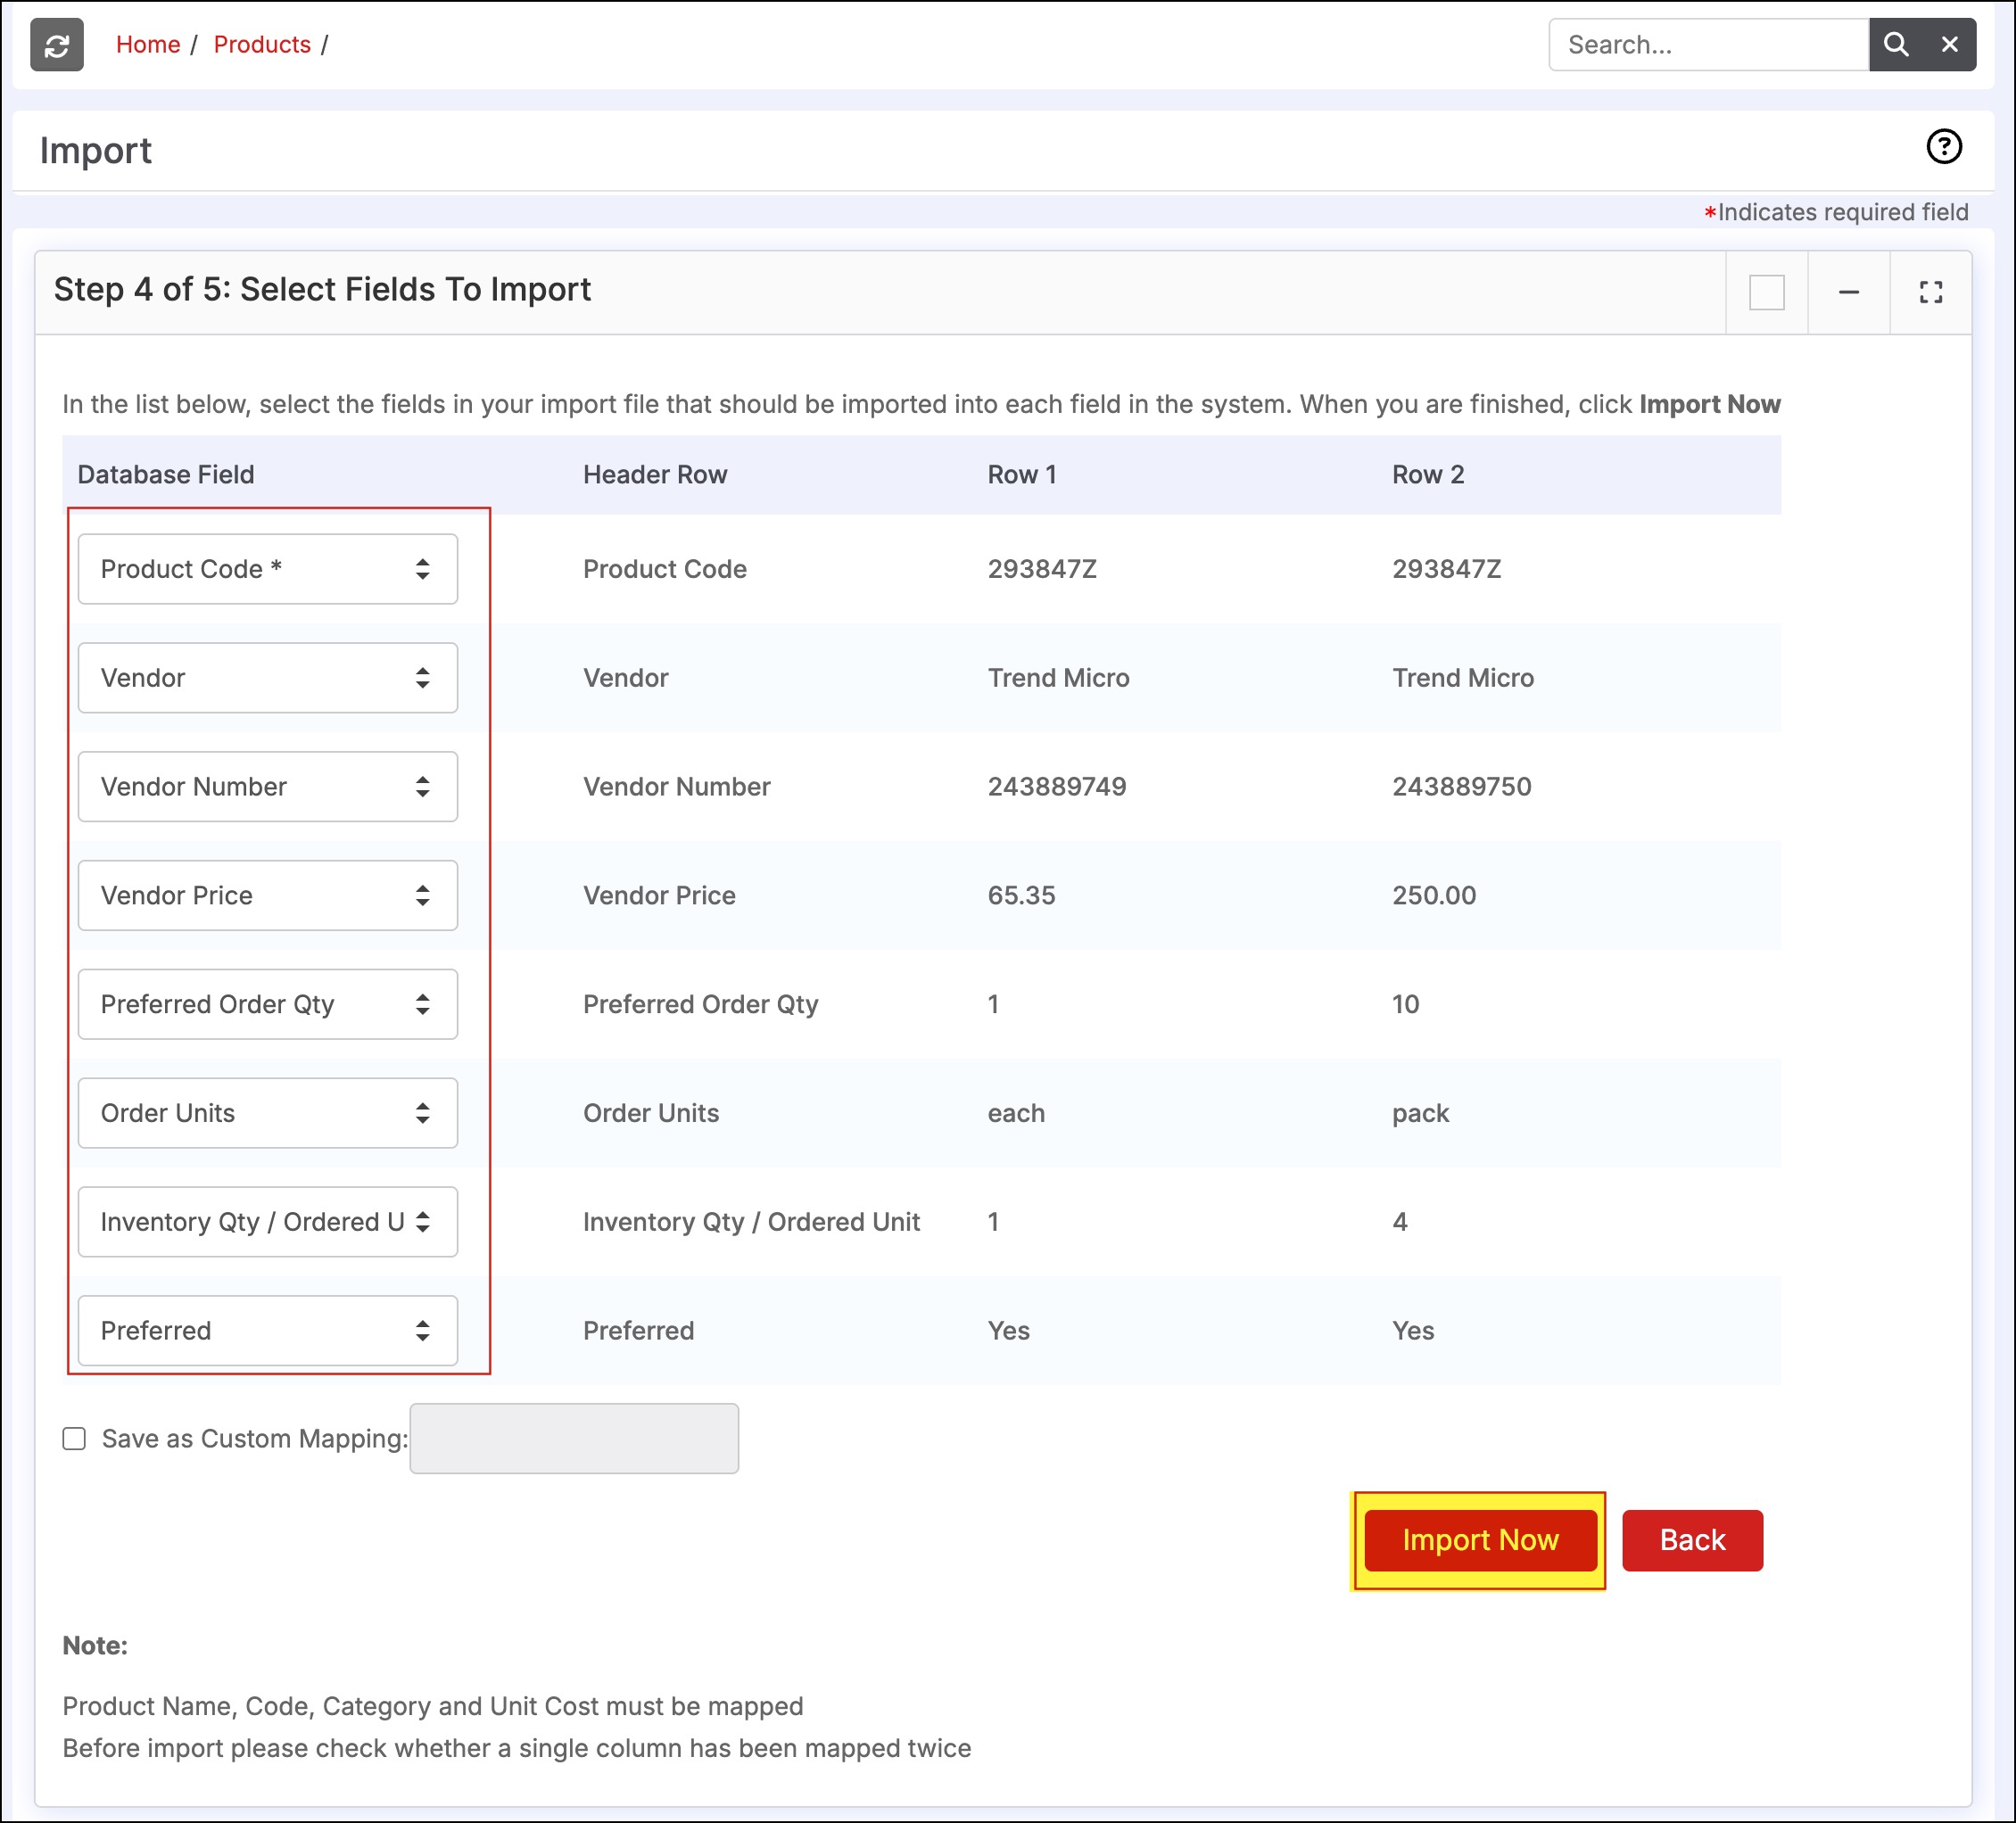The height and width of the screenshot is (1823, 2016).
Task: Go to Products breadcrumb link
Action: [262, 45]
